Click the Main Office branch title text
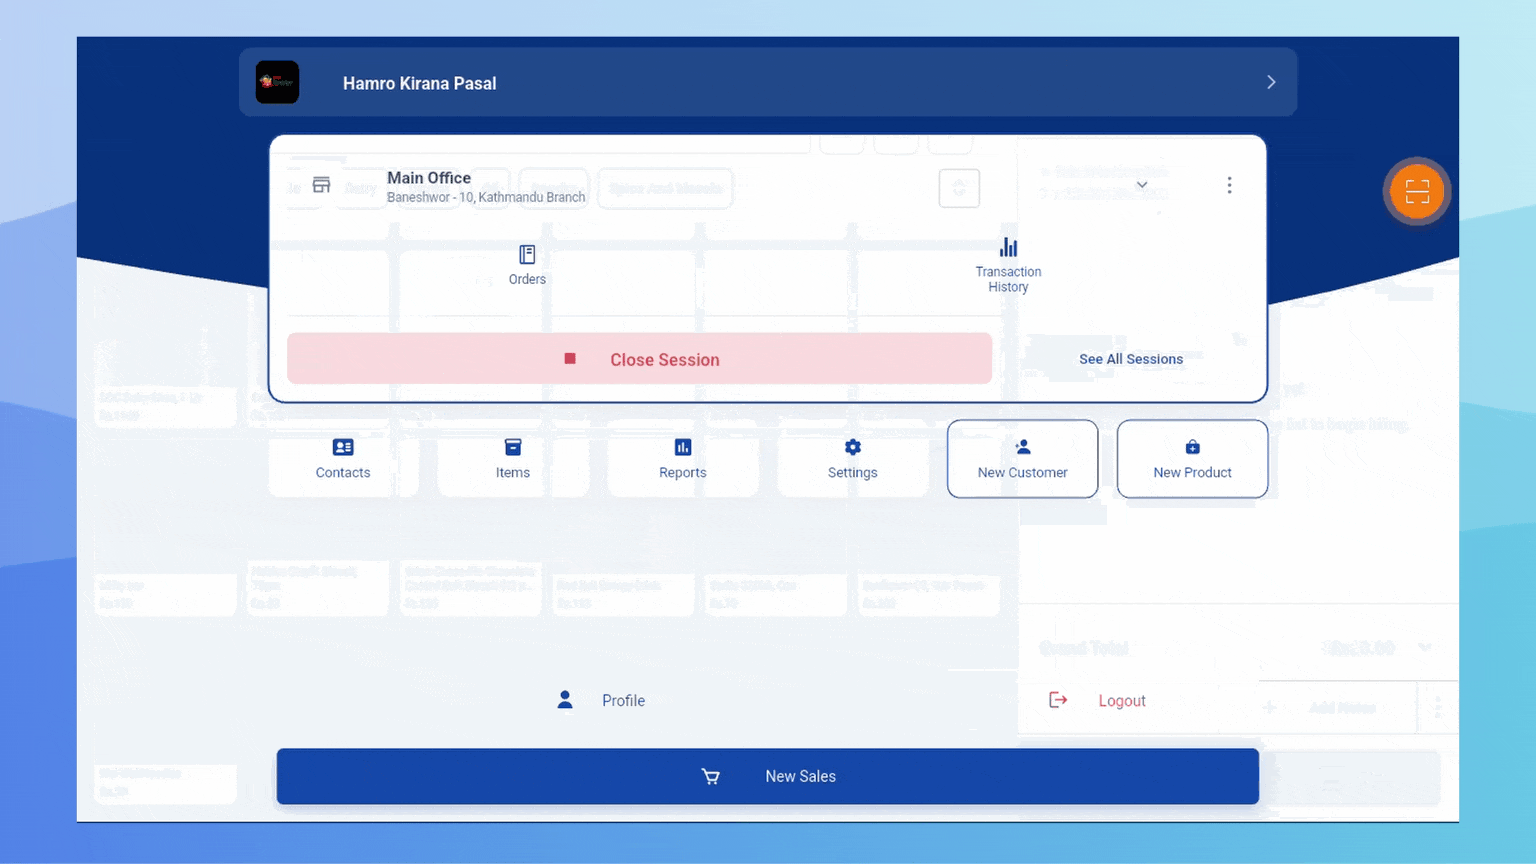This screenshot has height=864, width=1536. pos(429,178)
